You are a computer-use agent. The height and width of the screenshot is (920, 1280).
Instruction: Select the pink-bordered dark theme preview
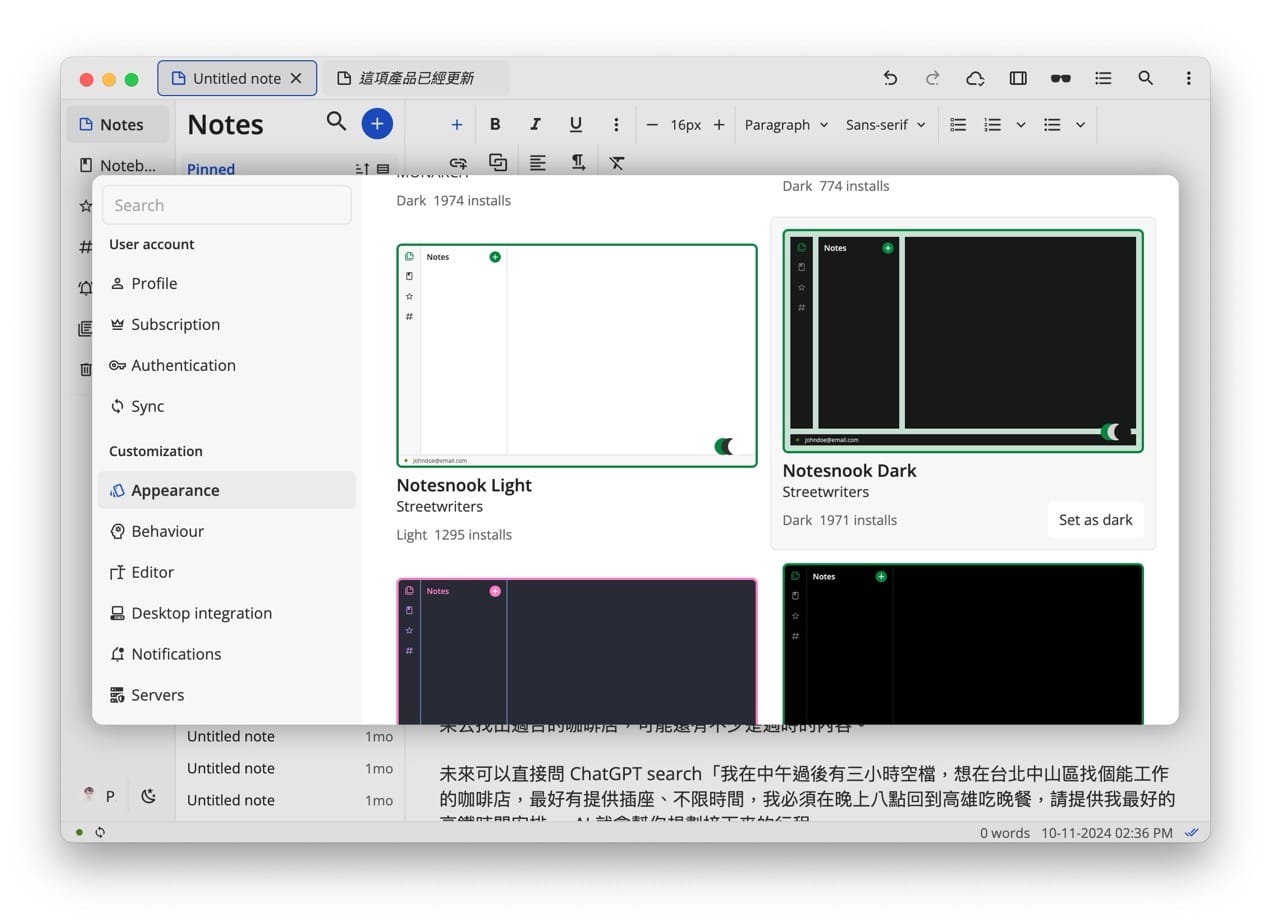577,651
